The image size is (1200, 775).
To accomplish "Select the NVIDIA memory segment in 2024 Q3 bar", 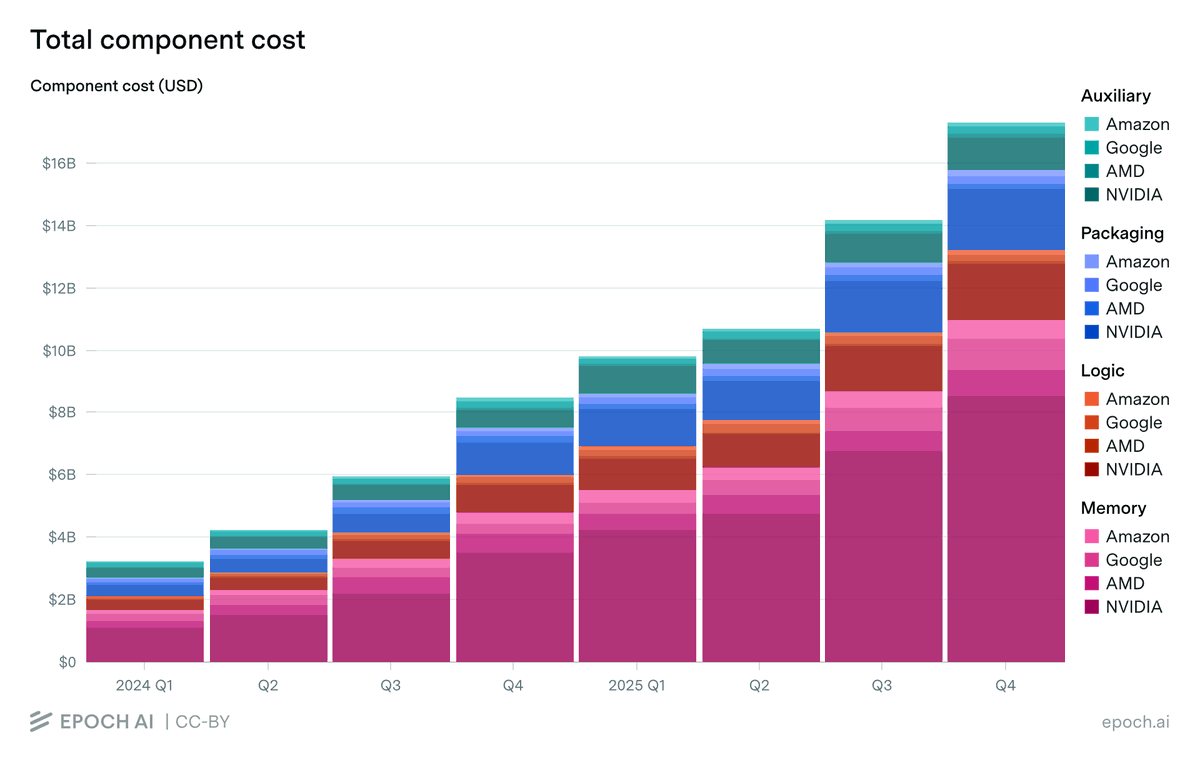I will point(391,628).
